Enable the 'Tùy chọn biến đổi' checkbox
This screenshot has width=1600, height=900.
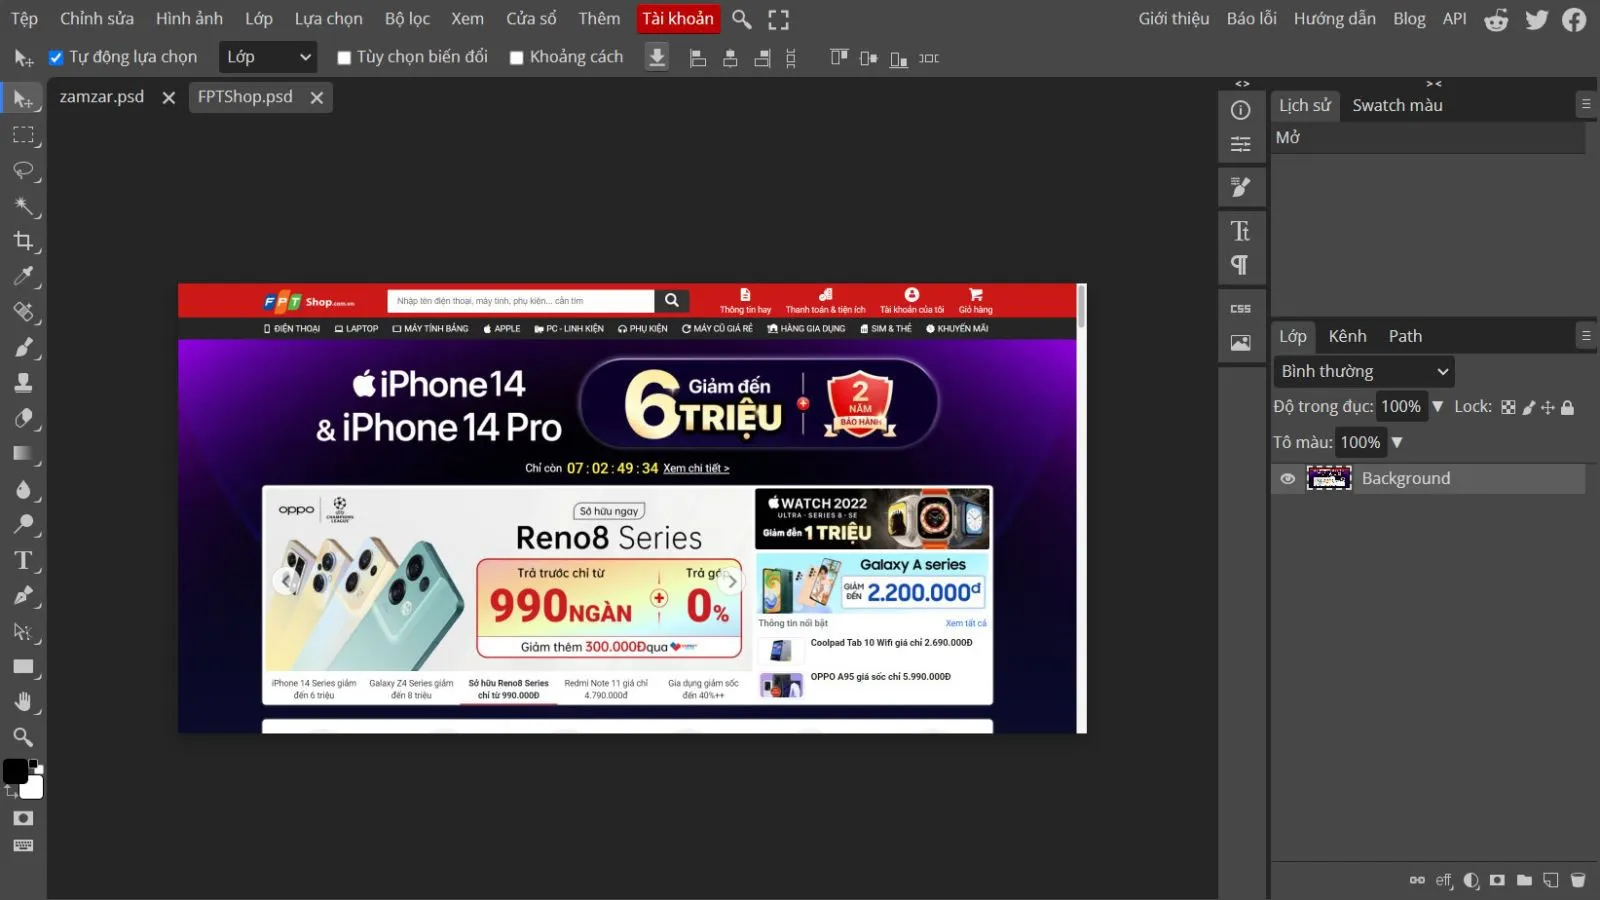(344, 58)
